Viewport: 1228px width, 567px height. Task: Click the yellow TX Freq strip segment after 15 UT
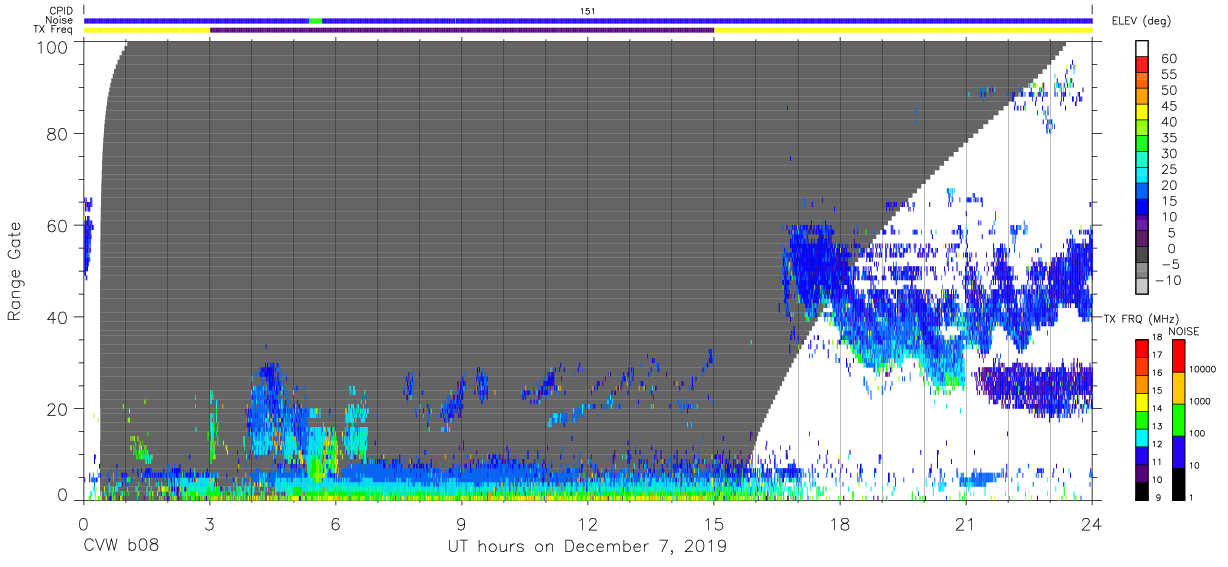(x=903, y=30)
